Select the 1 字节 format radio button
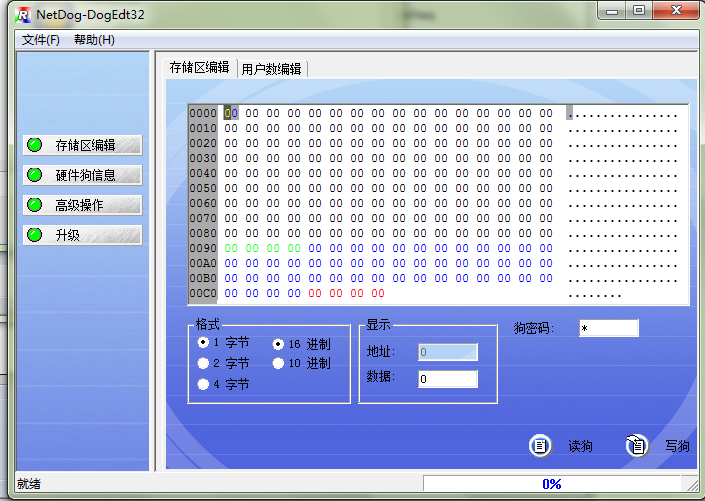This screenshot has height=501, width=705. tap(203, 343)
